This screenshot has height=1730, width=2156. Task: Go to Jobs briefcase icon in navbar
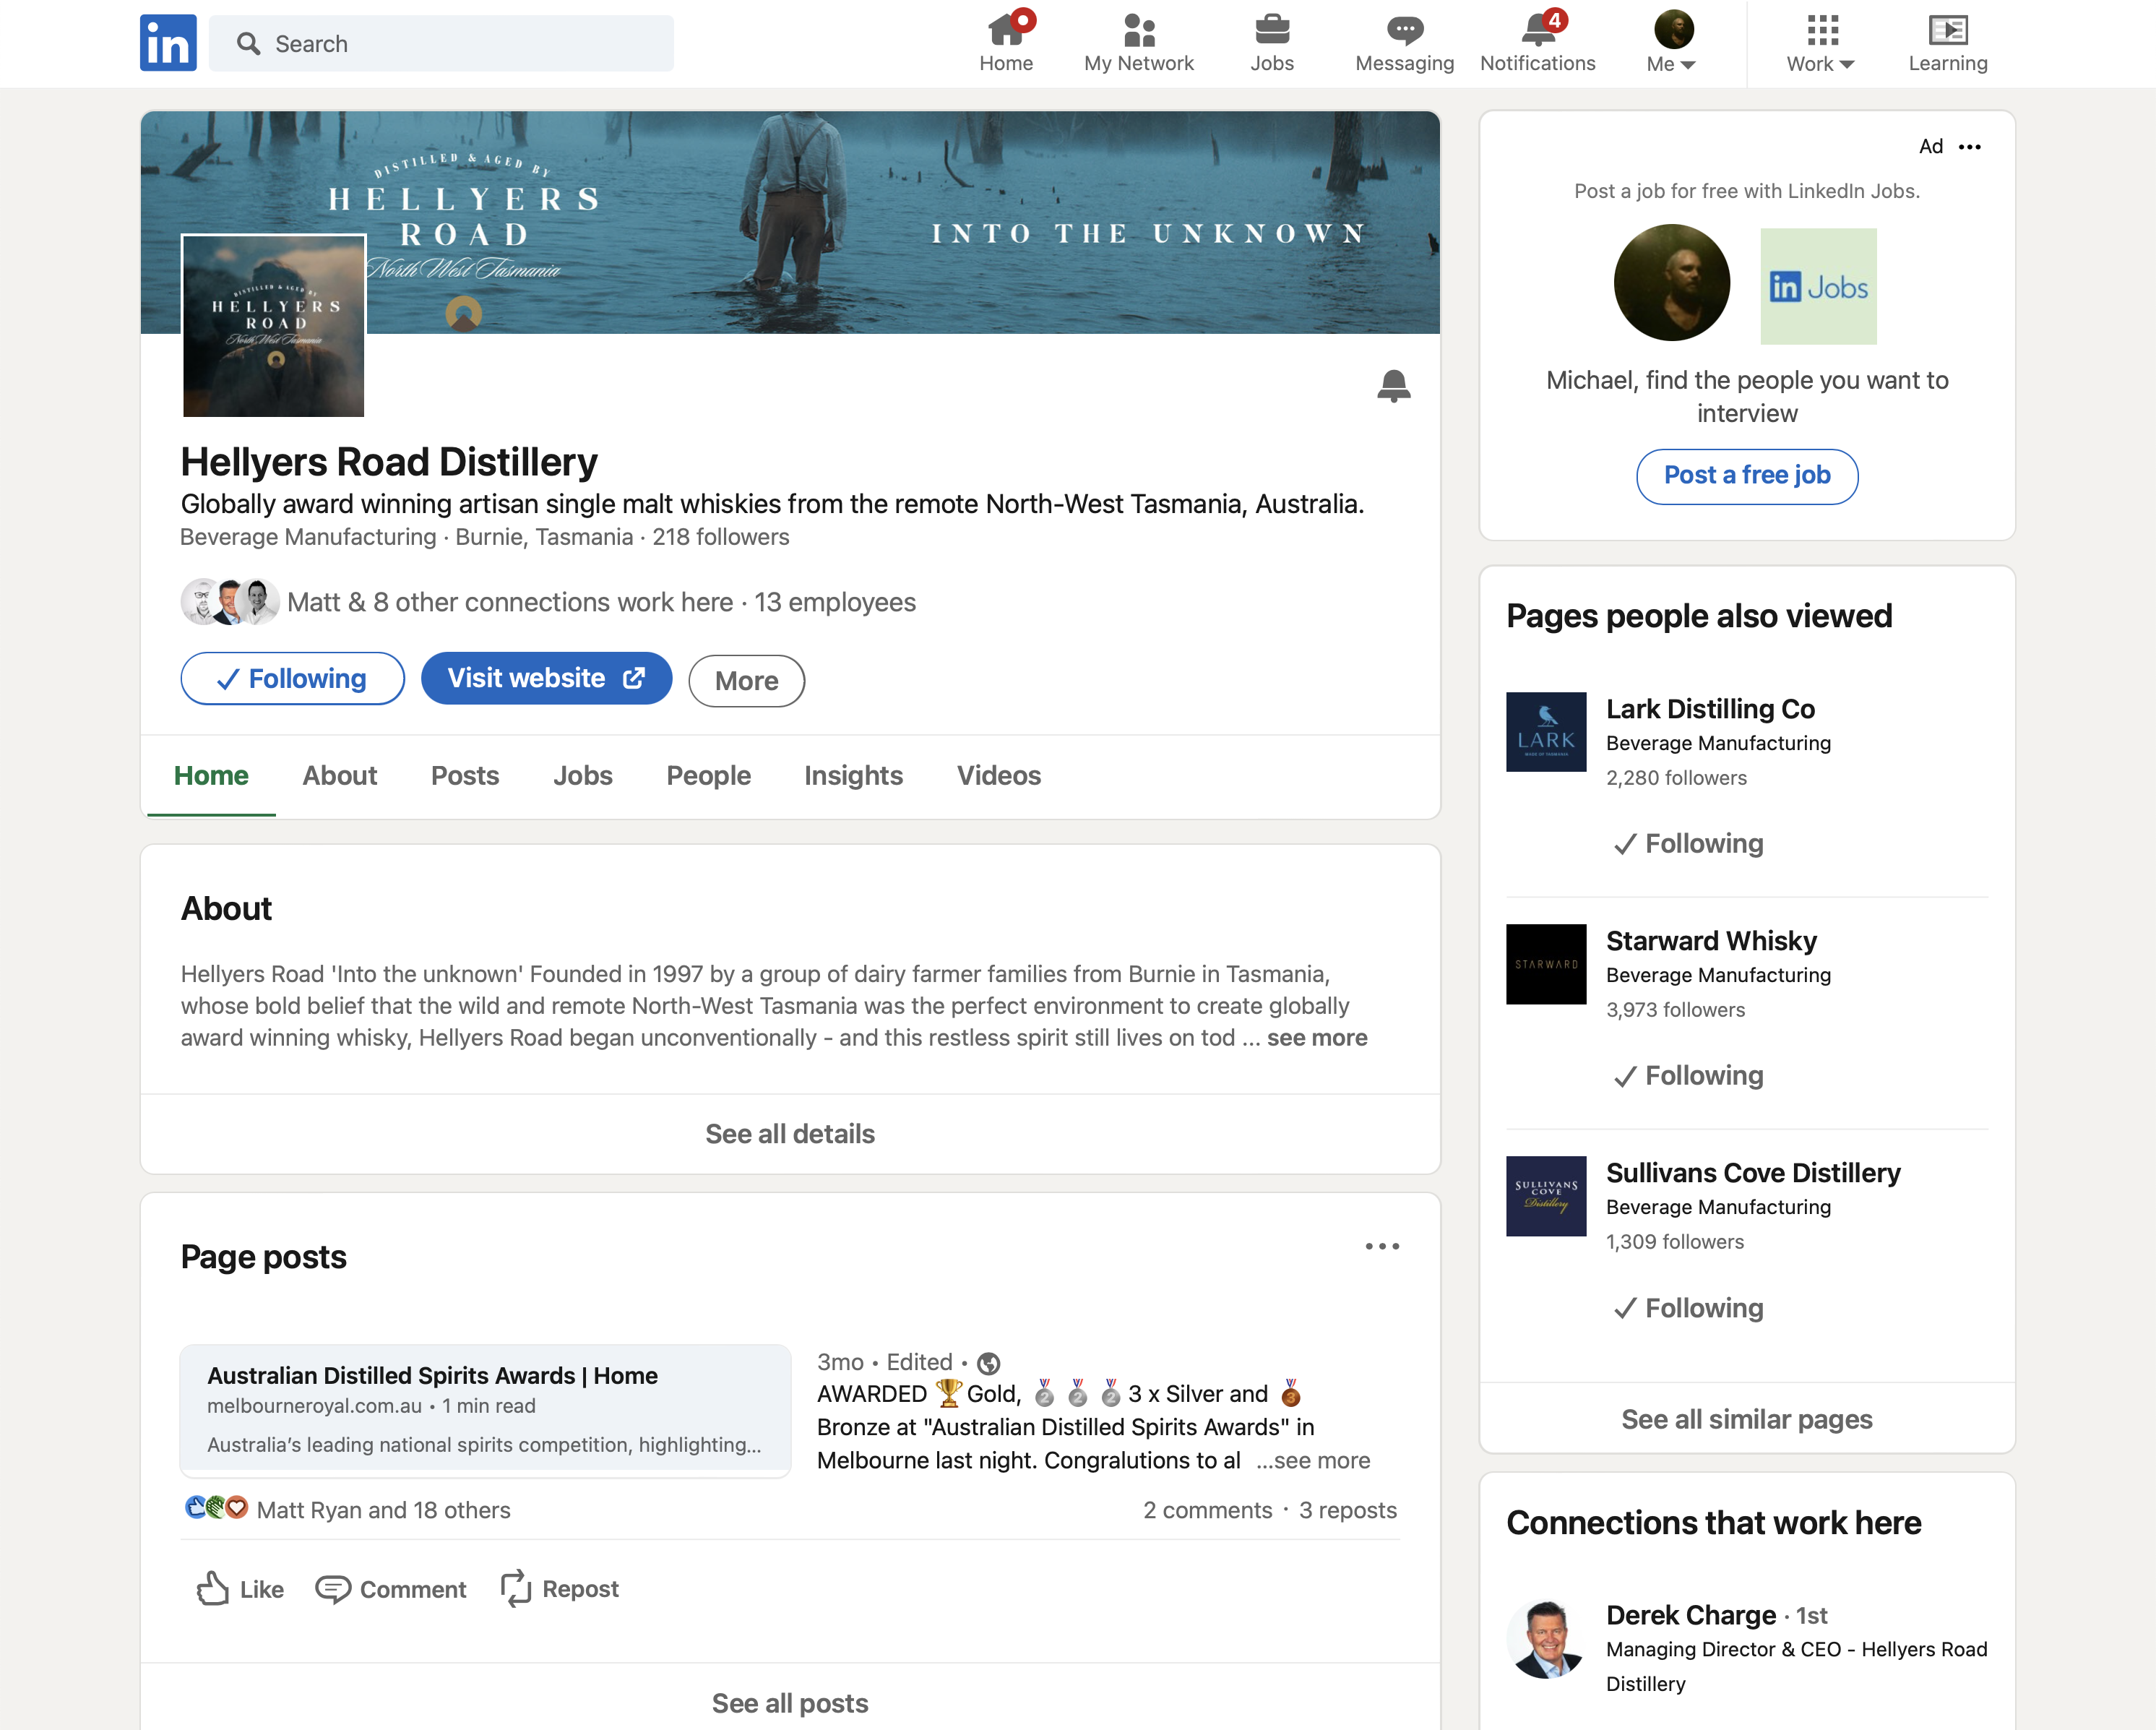coord(1271,43)
